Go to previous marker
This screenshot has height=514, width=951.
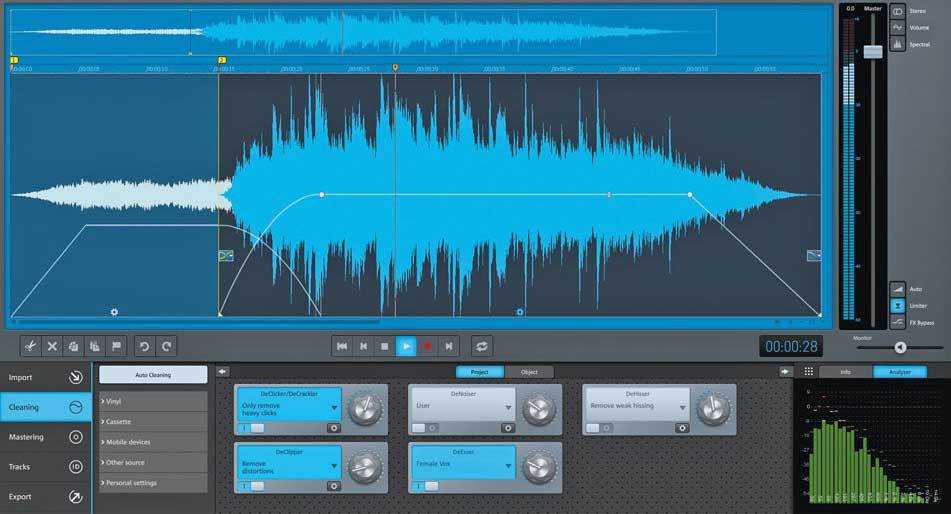point(363,347)
